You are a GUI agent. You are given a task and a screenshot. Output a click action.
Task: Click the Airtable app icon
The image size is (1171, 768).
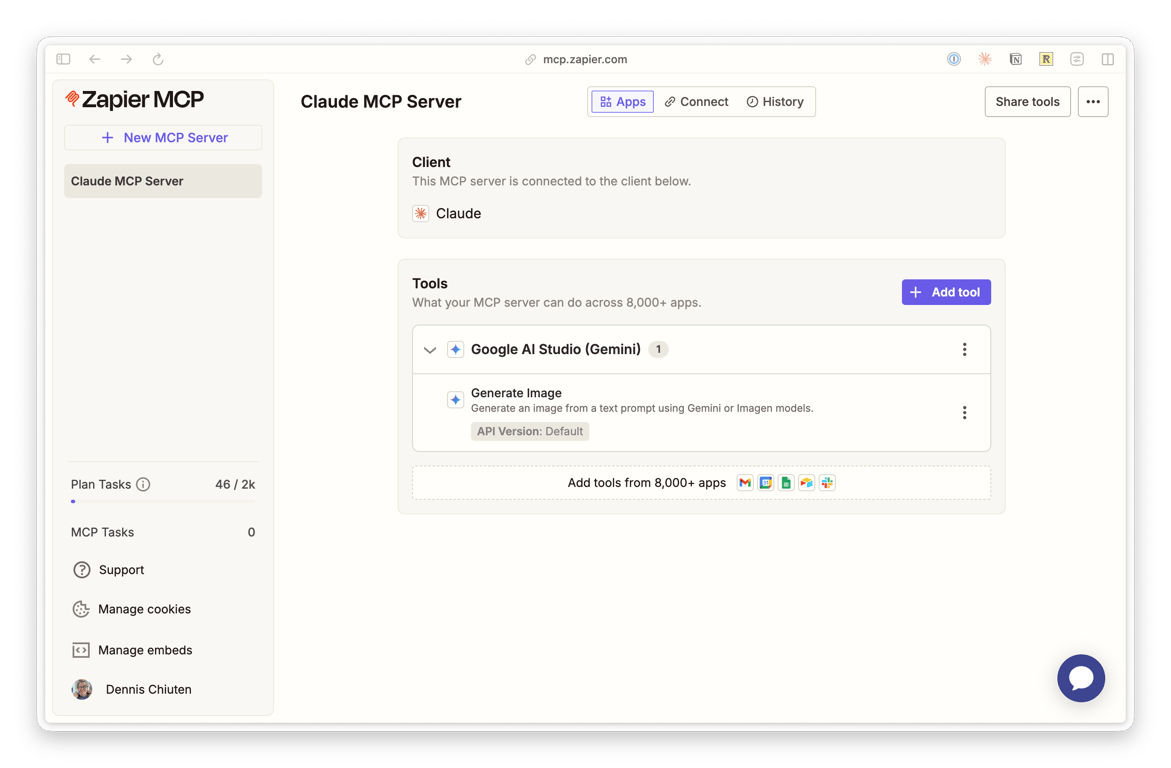(x=807, y=483)
